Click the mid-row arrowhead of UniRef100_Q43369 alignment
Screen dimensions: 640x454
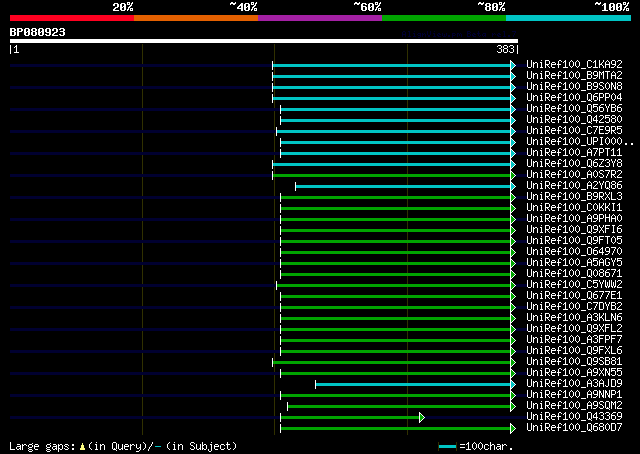click(422, 418)
